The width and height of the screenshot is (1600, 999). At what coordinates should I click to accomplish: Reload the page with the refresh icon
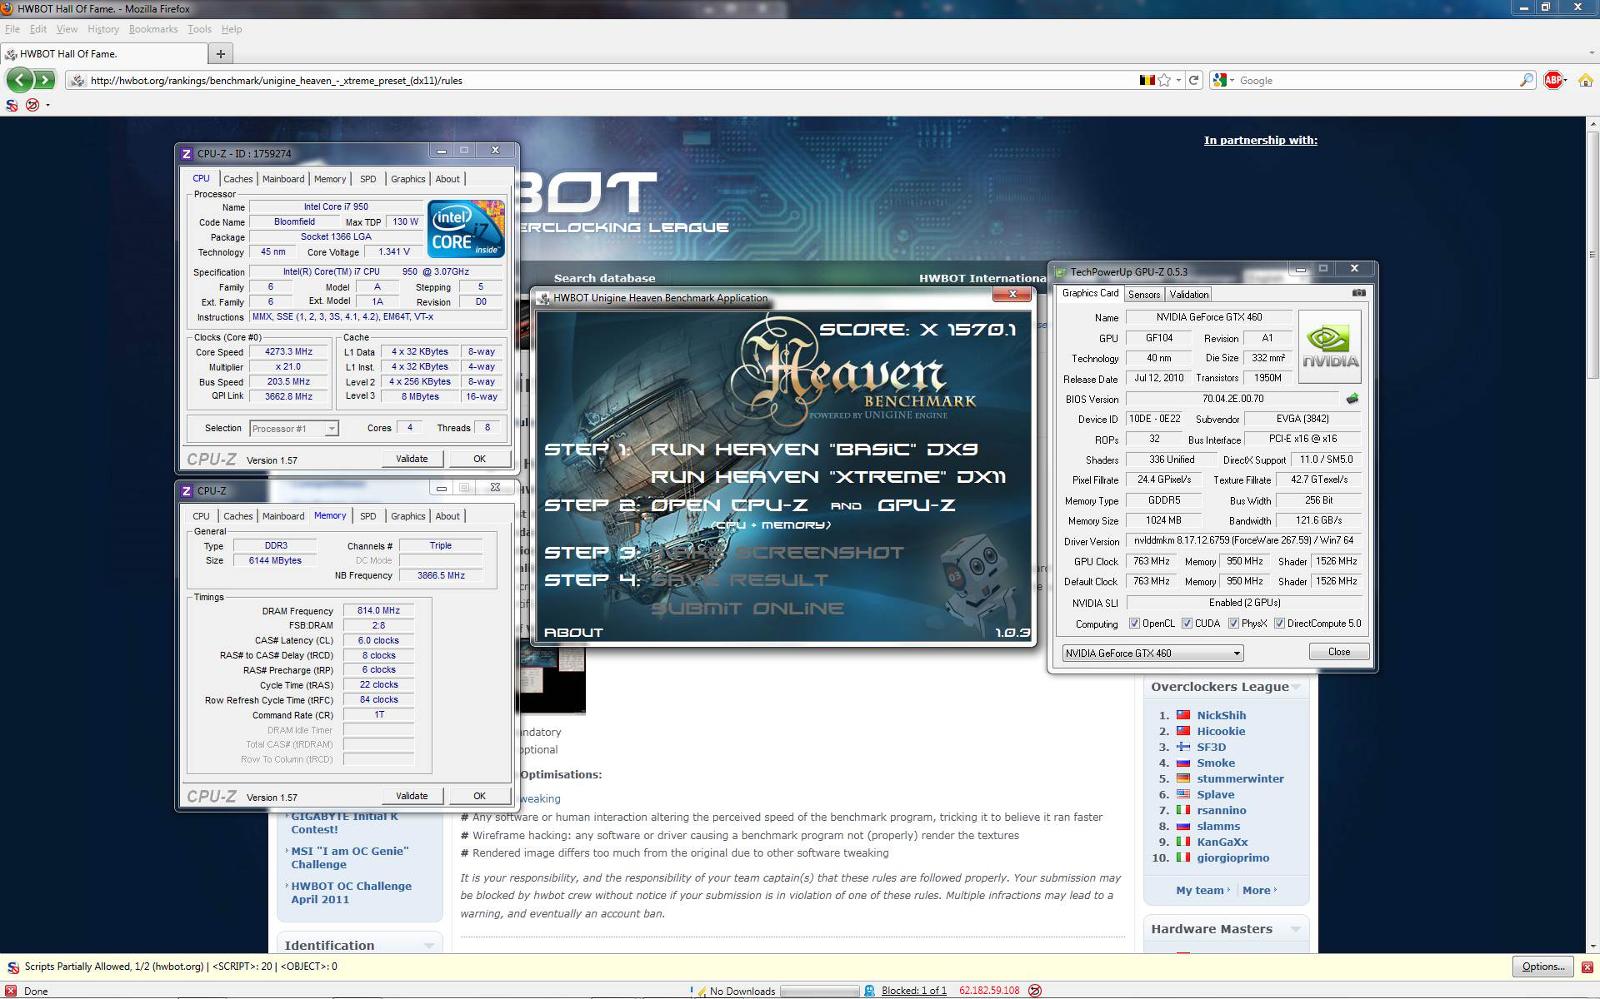click(1193, 80)
